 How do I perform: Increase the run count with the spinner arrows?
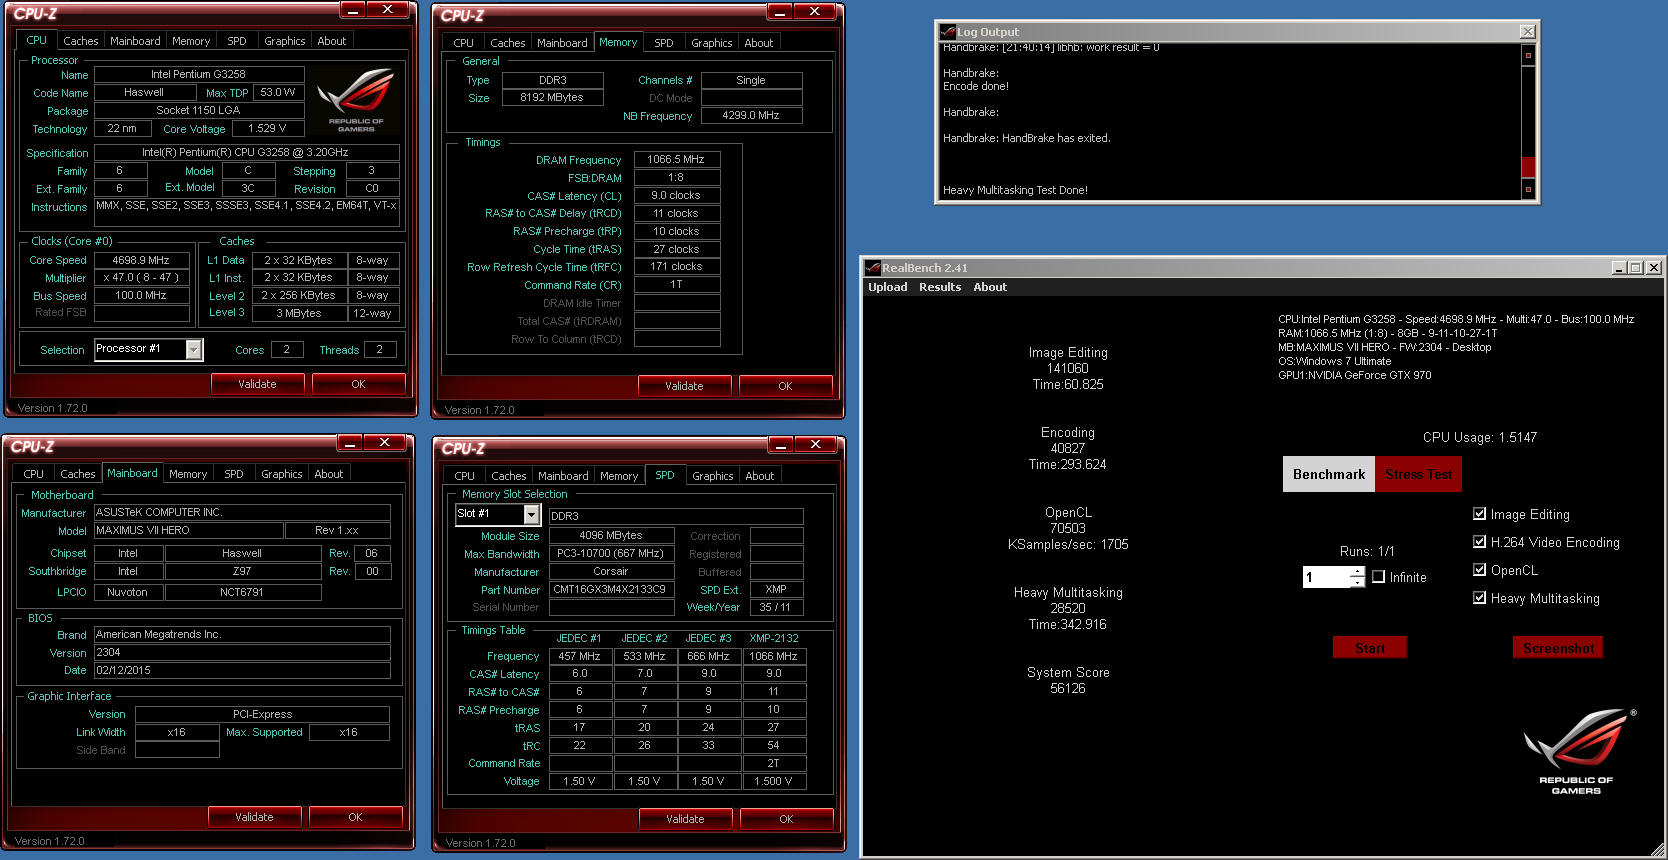[x=1357, y=572]
